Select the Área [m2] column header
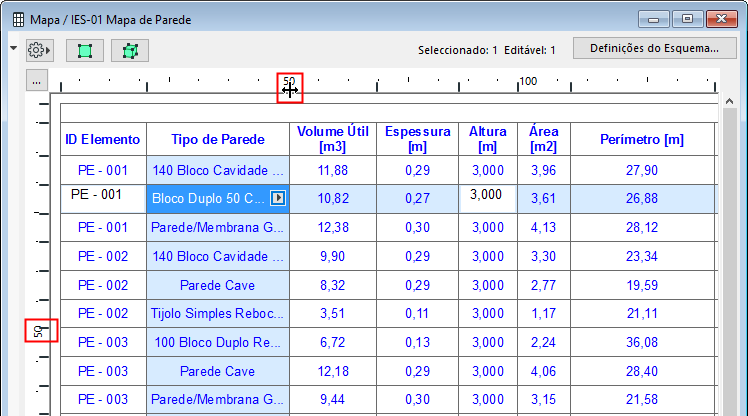Screen dimensions: 748x416 [544, 139]
